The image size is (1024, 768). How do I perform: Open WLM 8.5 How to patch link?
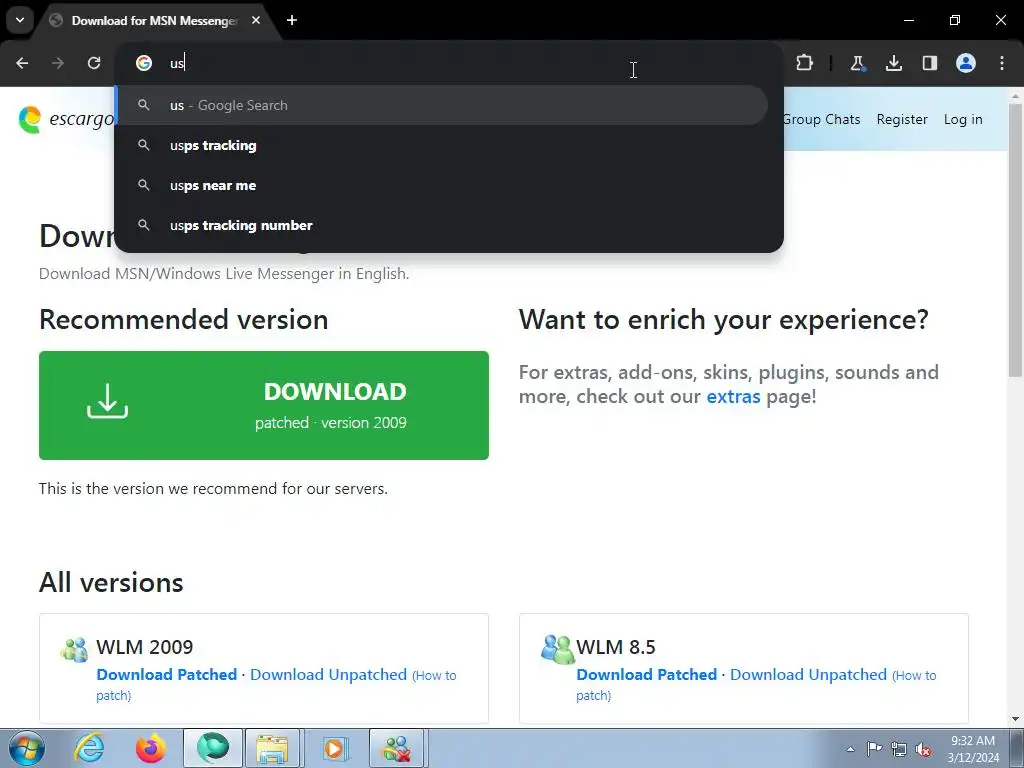(914, 676)
